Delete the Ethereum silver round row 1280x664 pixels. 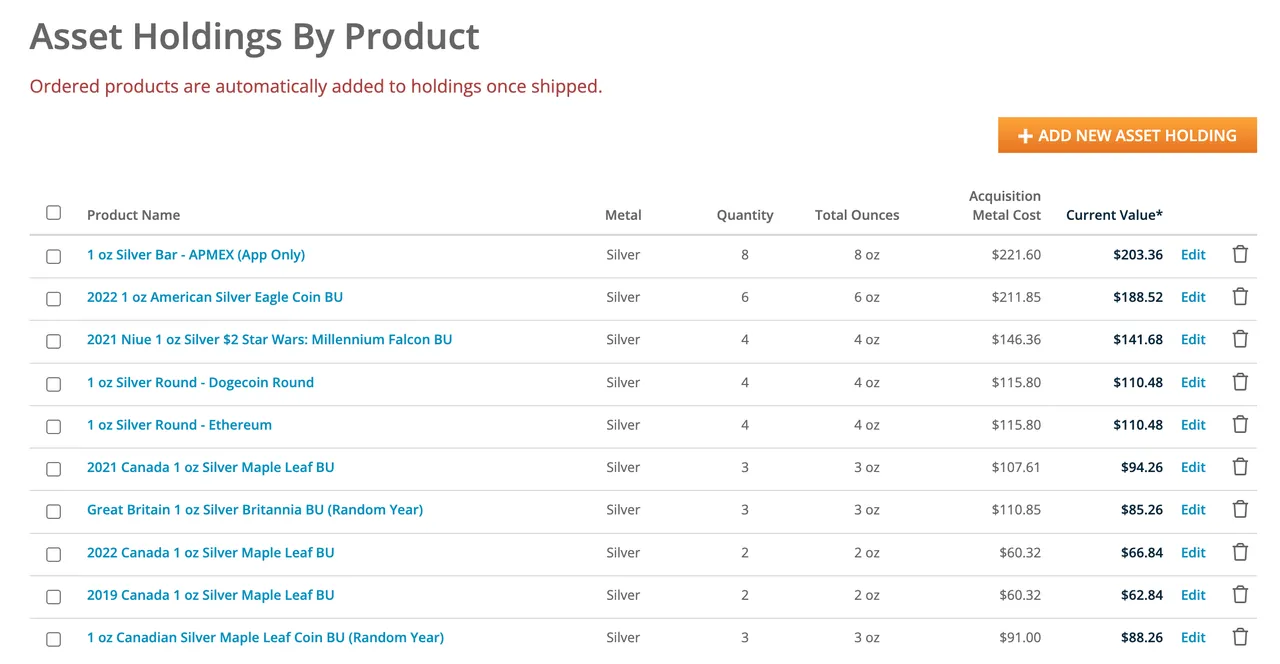[x=1240, y=425]
